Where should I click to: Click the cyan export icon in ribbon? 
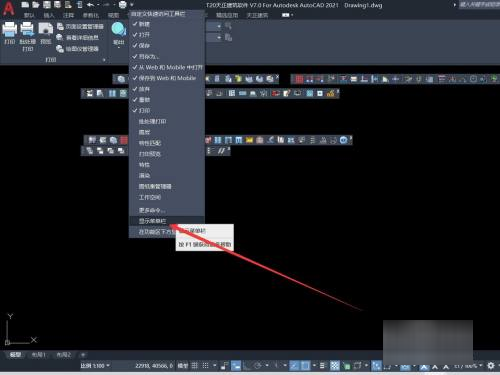coord(118,29)
